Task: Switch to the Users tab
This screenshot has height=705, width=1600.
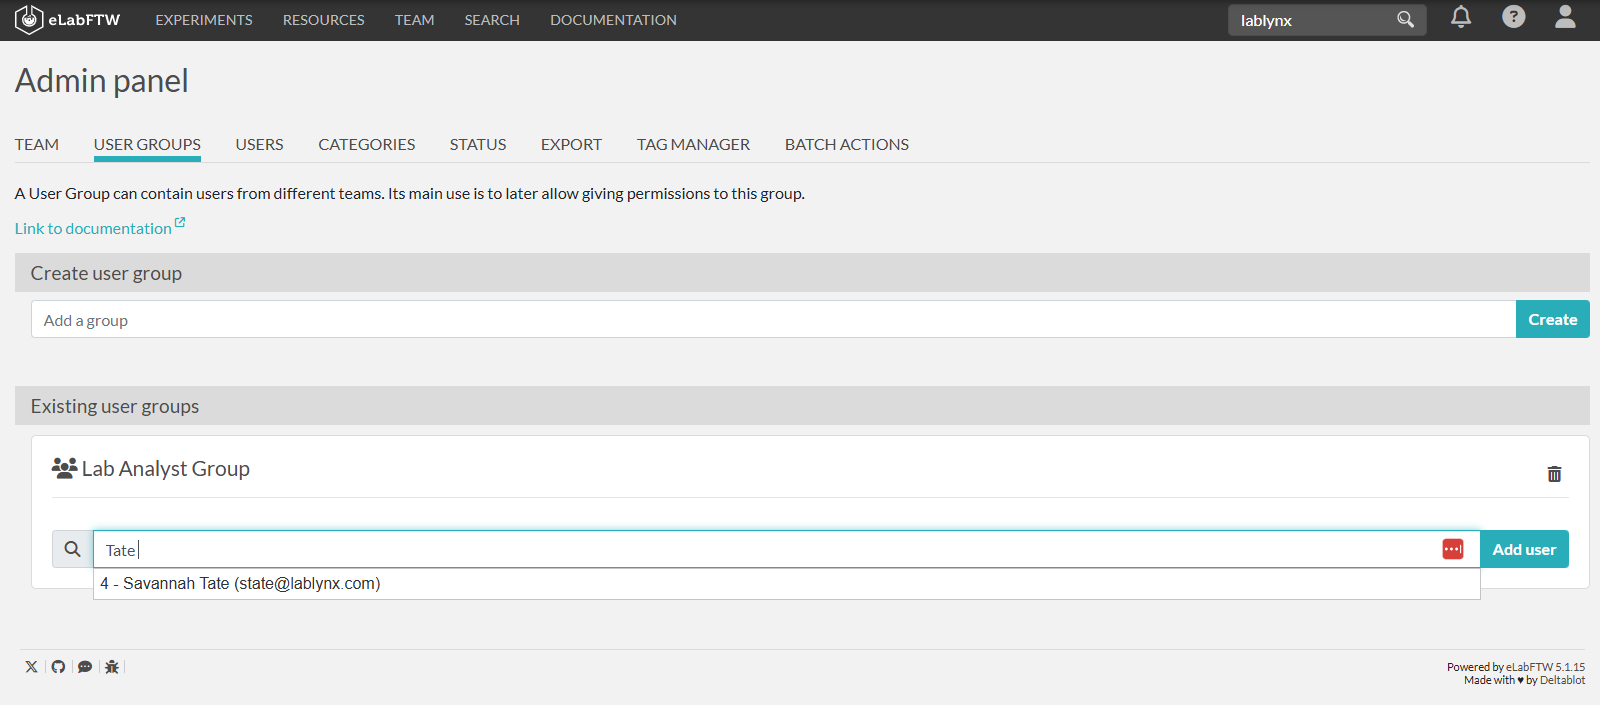Action: pyautogui.click(x=259, y=145)
